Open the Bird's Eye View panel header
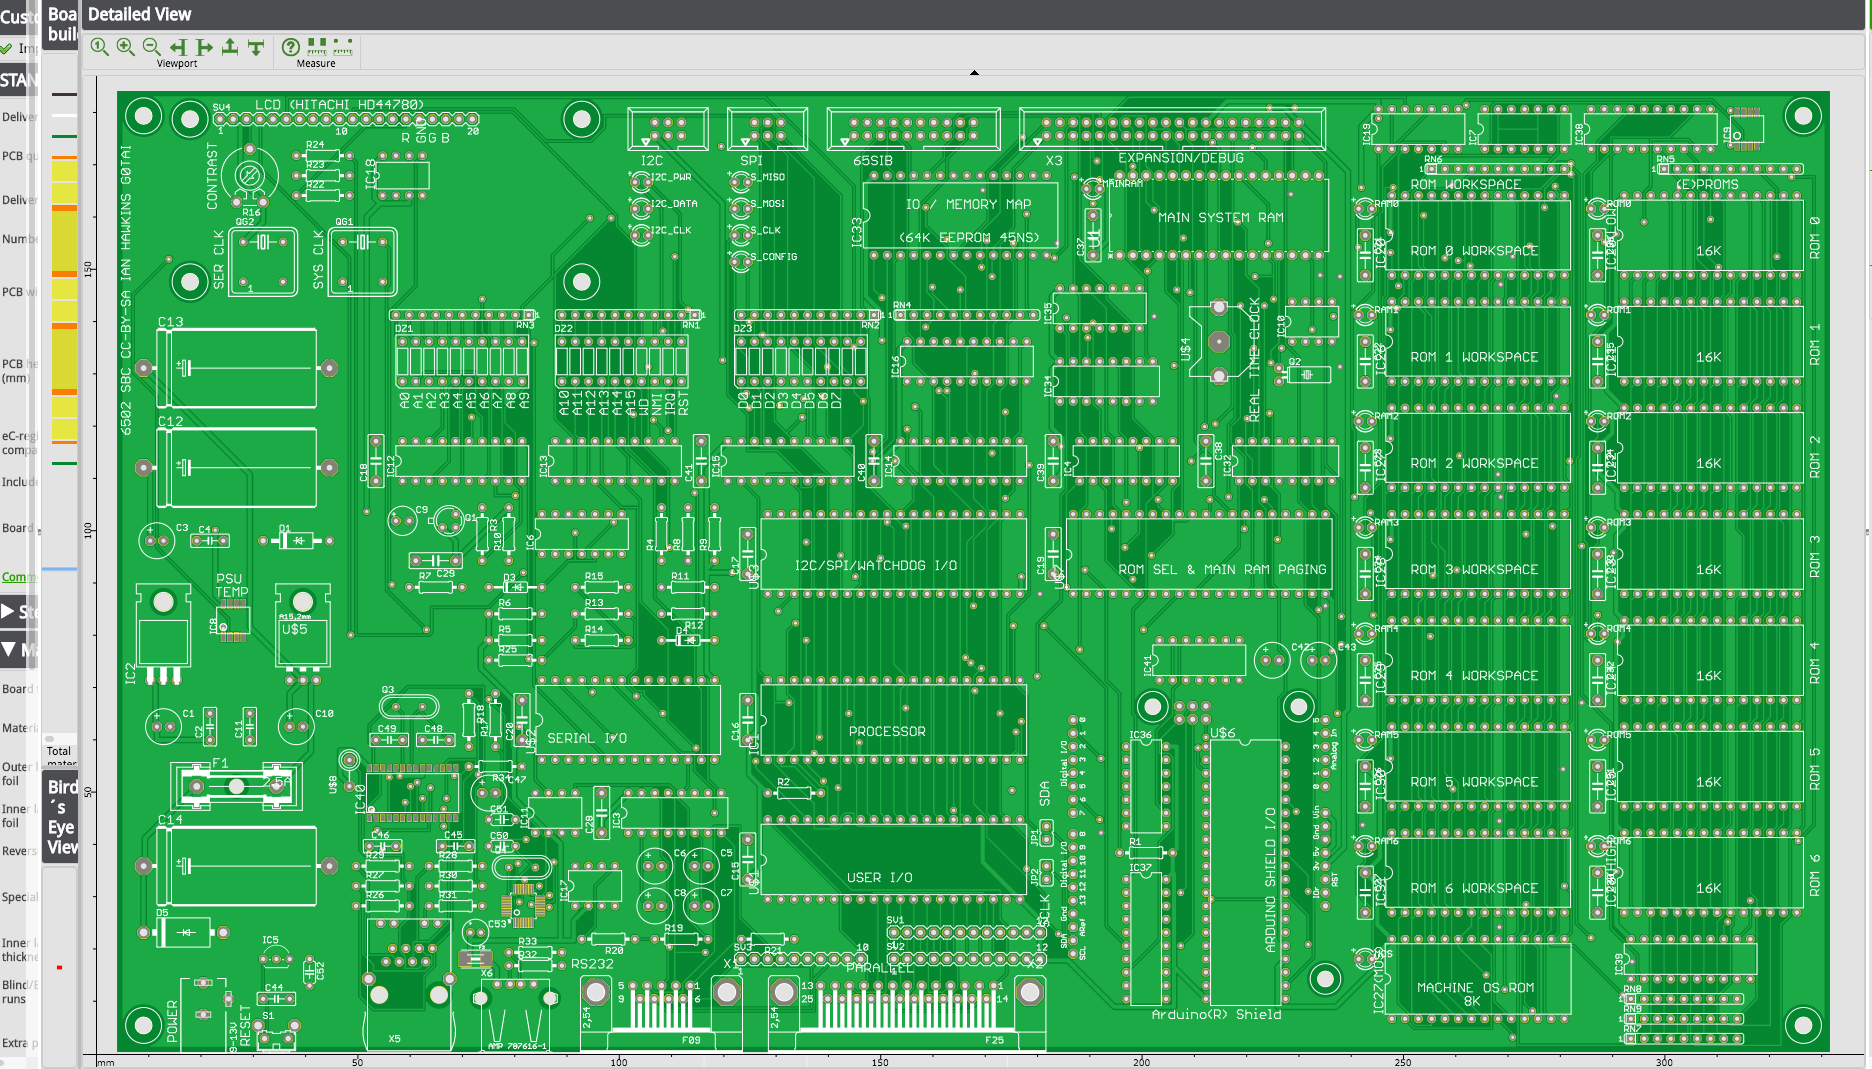Image resolution: width=1872 pixels, height=1069 pixels. (61, 817)
